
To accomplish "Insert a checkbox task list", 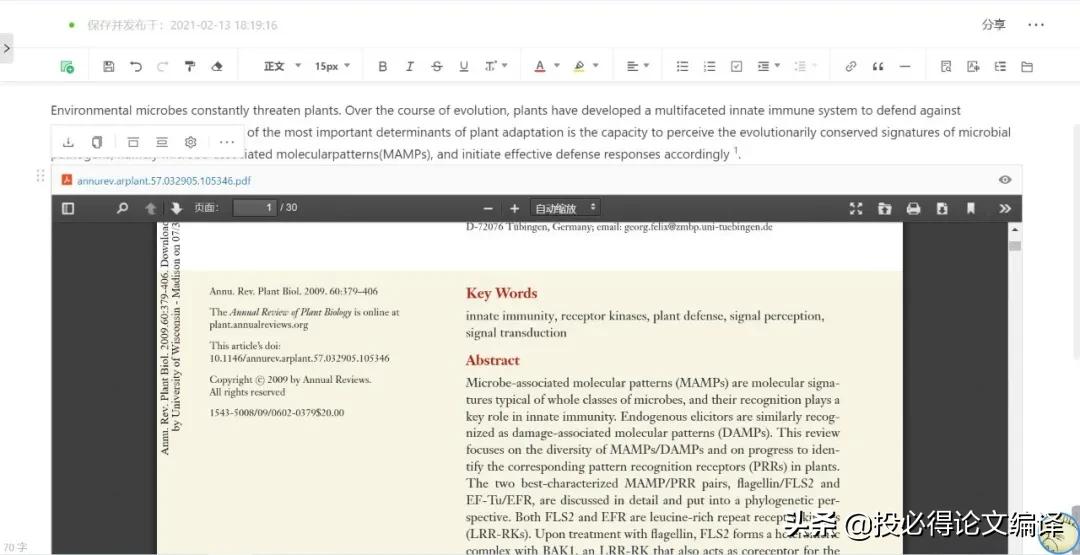I will [x=736, y=67].
